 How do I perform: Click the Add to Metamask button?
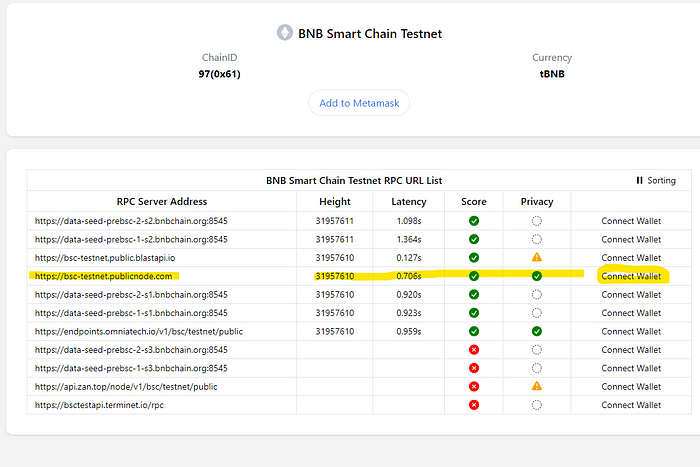(x=359, y=103)
